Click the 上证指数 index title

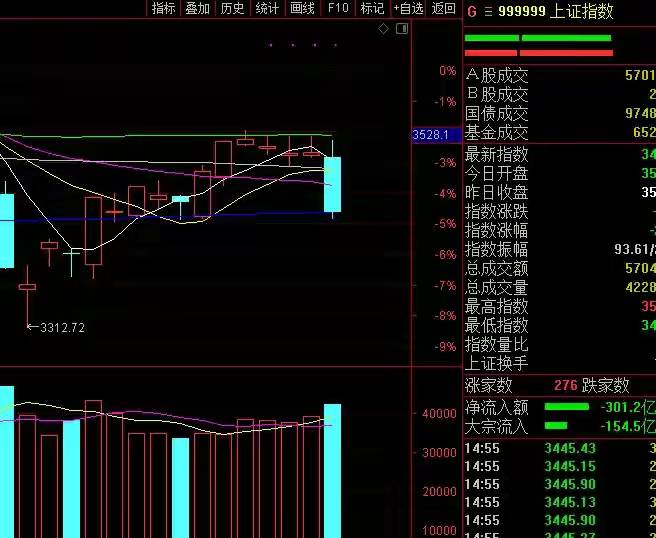click(x=582, y=11)
